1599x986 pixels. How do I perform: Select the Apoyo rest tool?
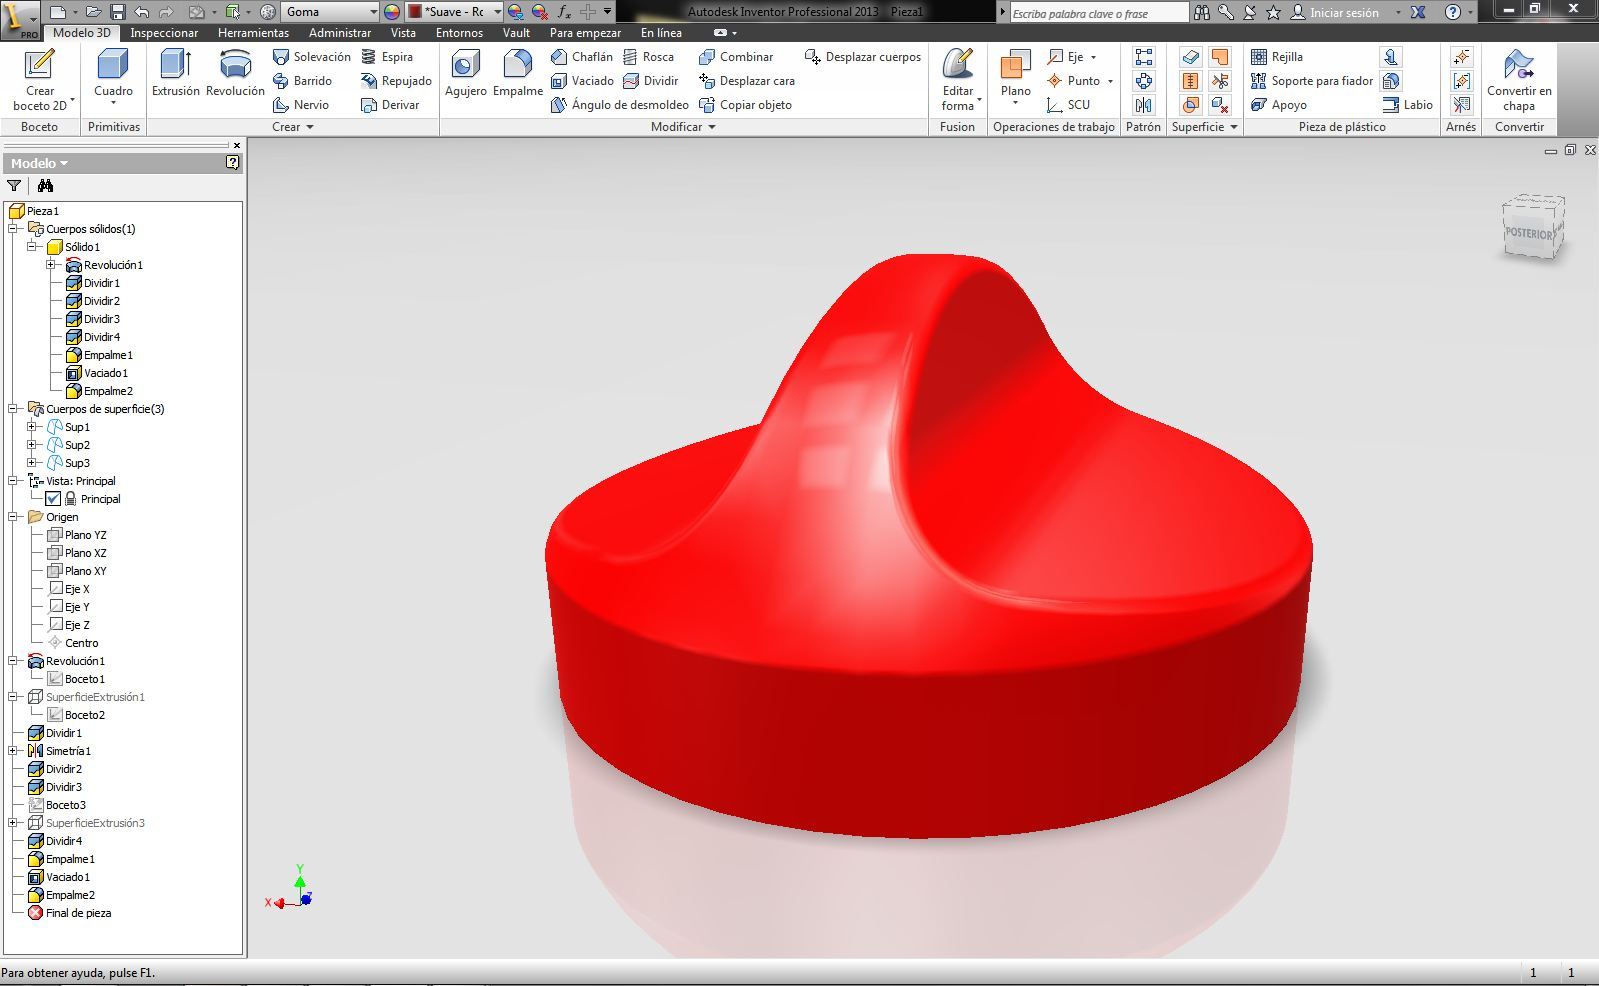[x=1279, y=105]
